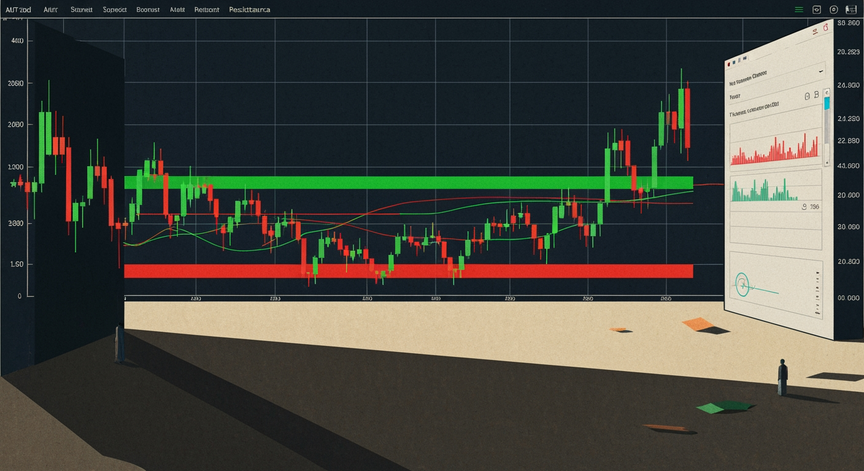Select the green resistance zone band
Image resolution: width=864 pixels, height=471 pixels.
(408, 183)
